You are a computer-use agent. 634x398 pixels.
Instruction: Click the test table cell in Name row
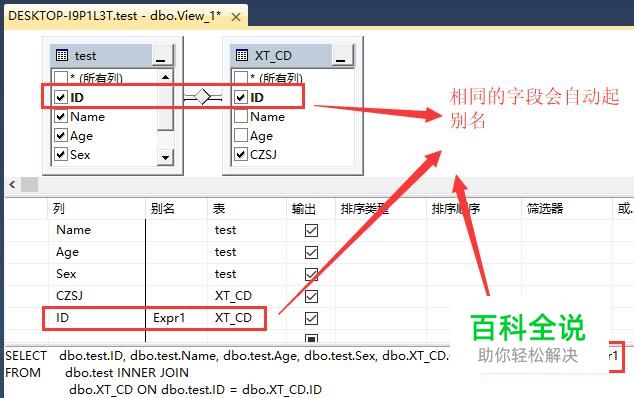pos(247,230)
